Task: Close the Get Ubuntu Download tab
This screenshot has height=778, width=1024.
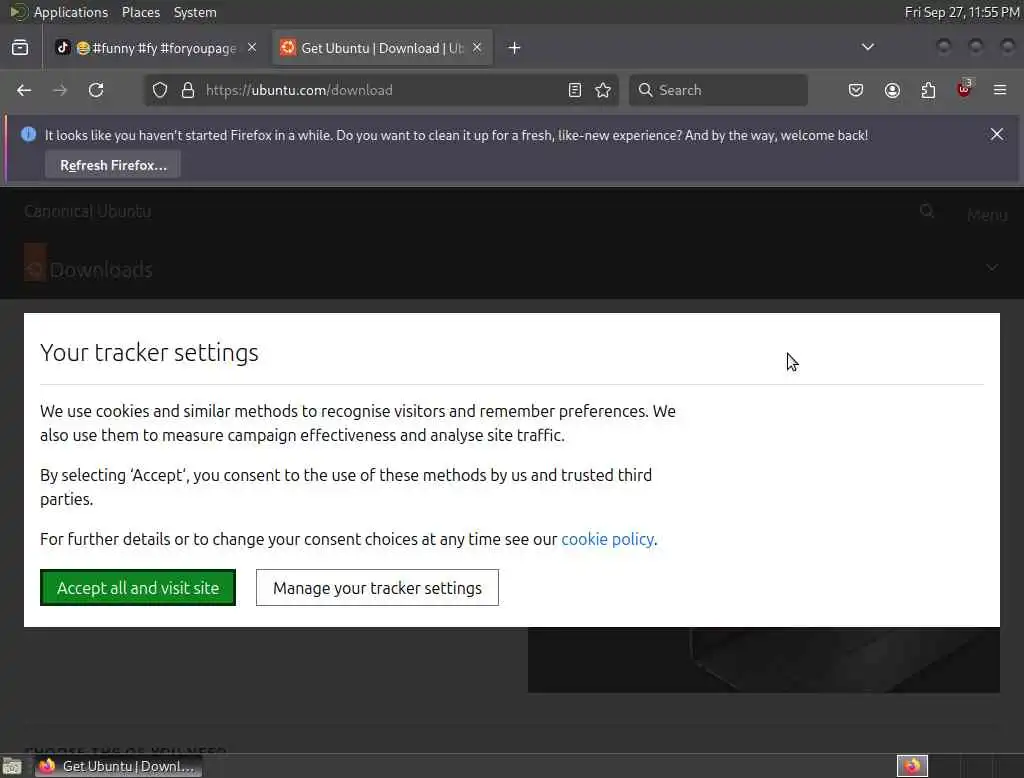Action: click(477, 48)
